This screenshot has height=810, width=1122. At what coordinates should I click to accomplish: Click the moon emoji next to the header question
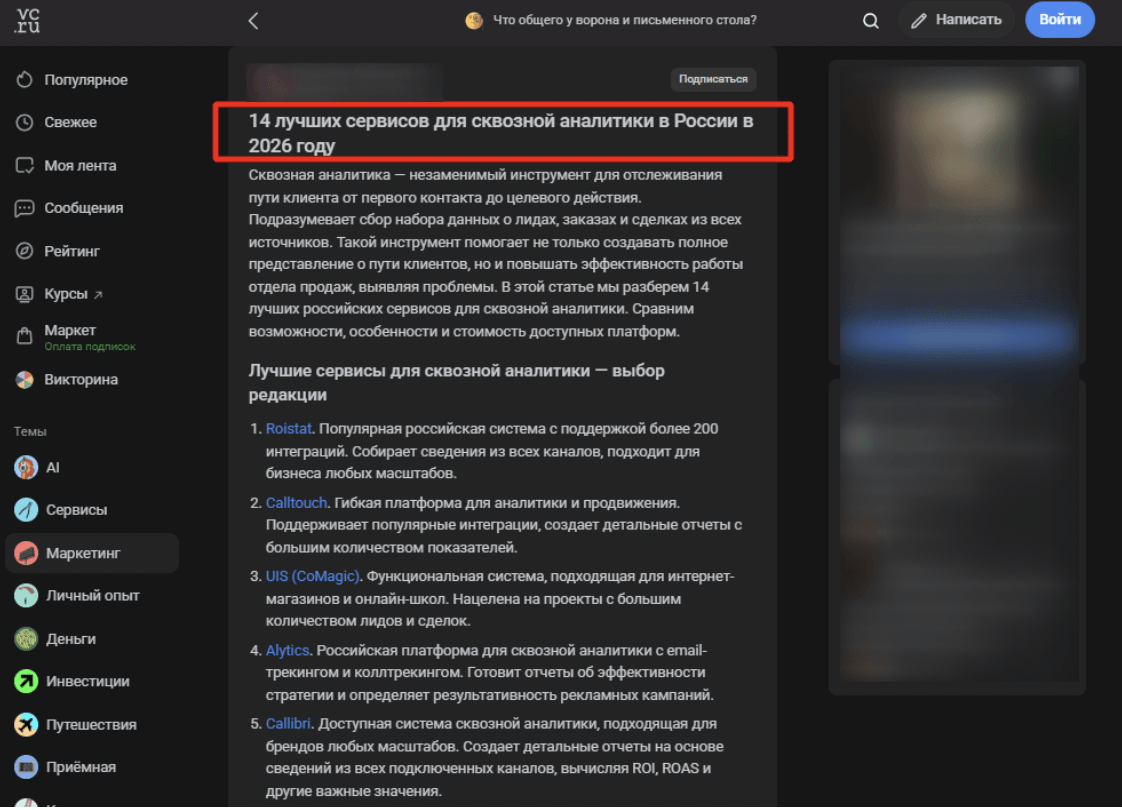click(474, 21)
